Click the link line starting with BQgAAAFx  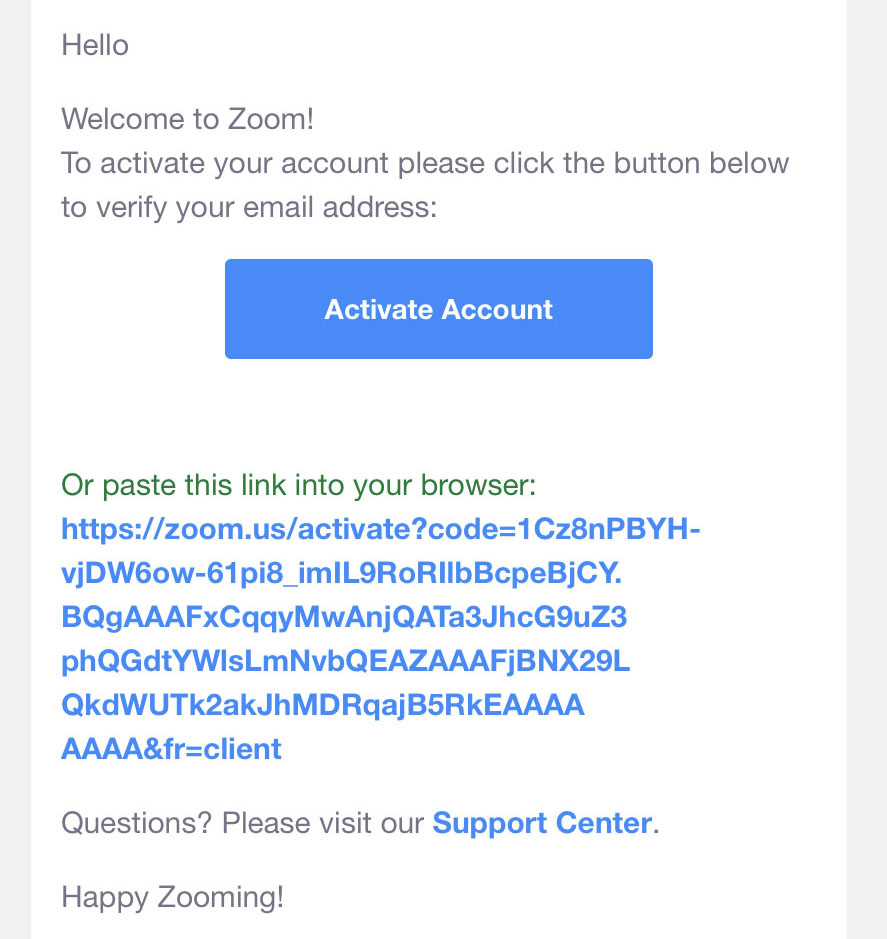(344, 617)
